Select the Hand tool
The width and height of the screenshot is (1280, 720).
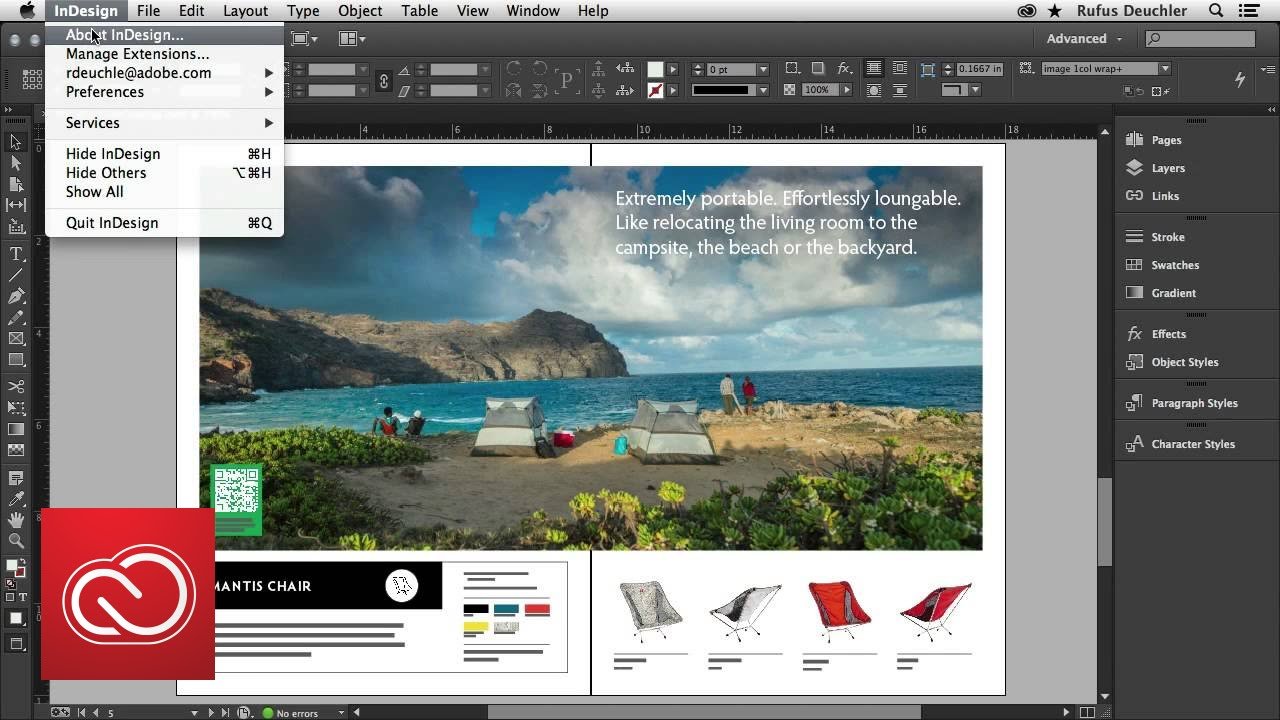[16, 520]
